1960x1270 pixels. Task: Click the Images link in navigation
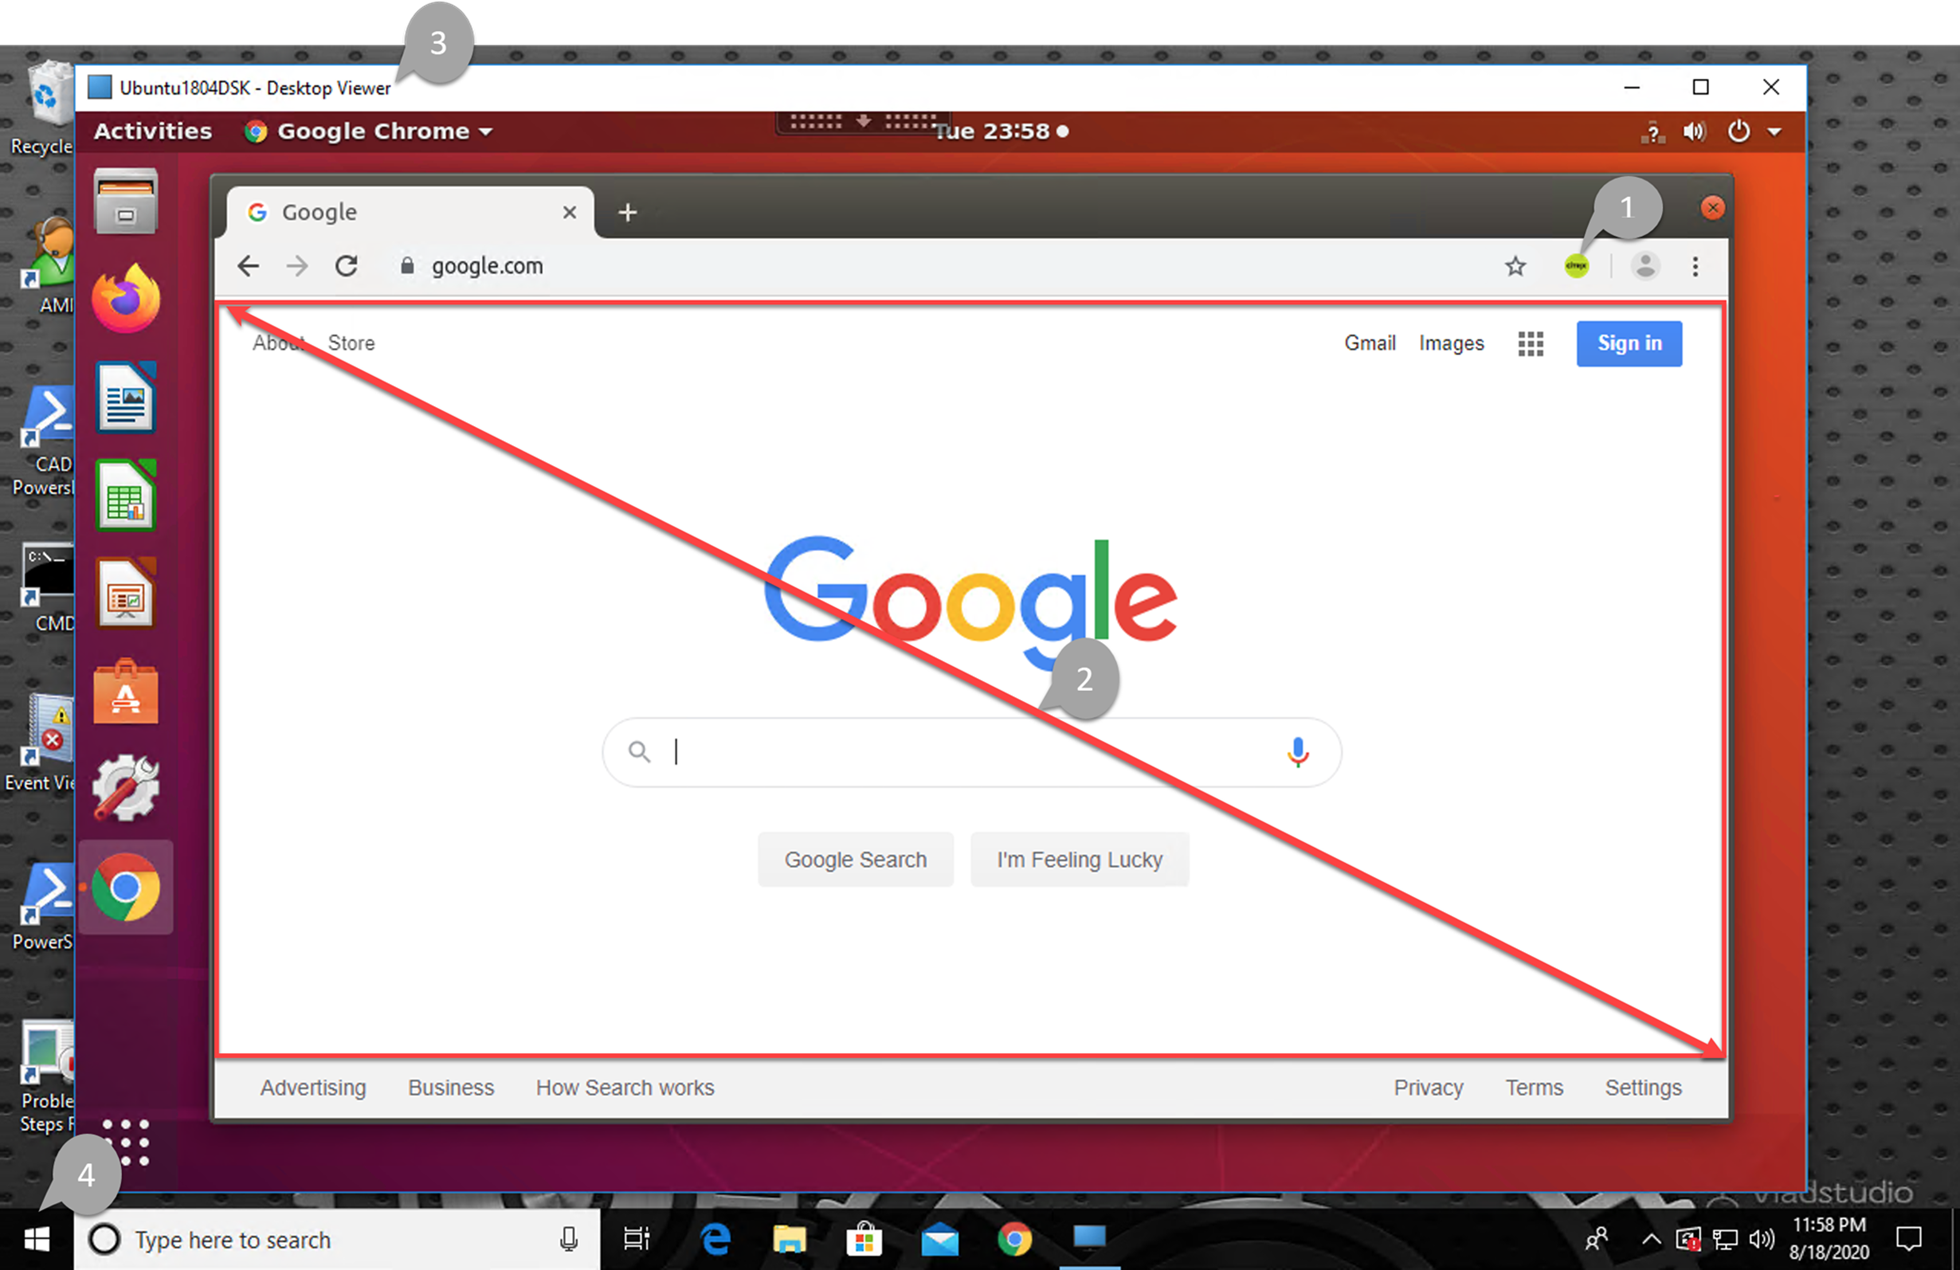click(x=1451, y=343)
